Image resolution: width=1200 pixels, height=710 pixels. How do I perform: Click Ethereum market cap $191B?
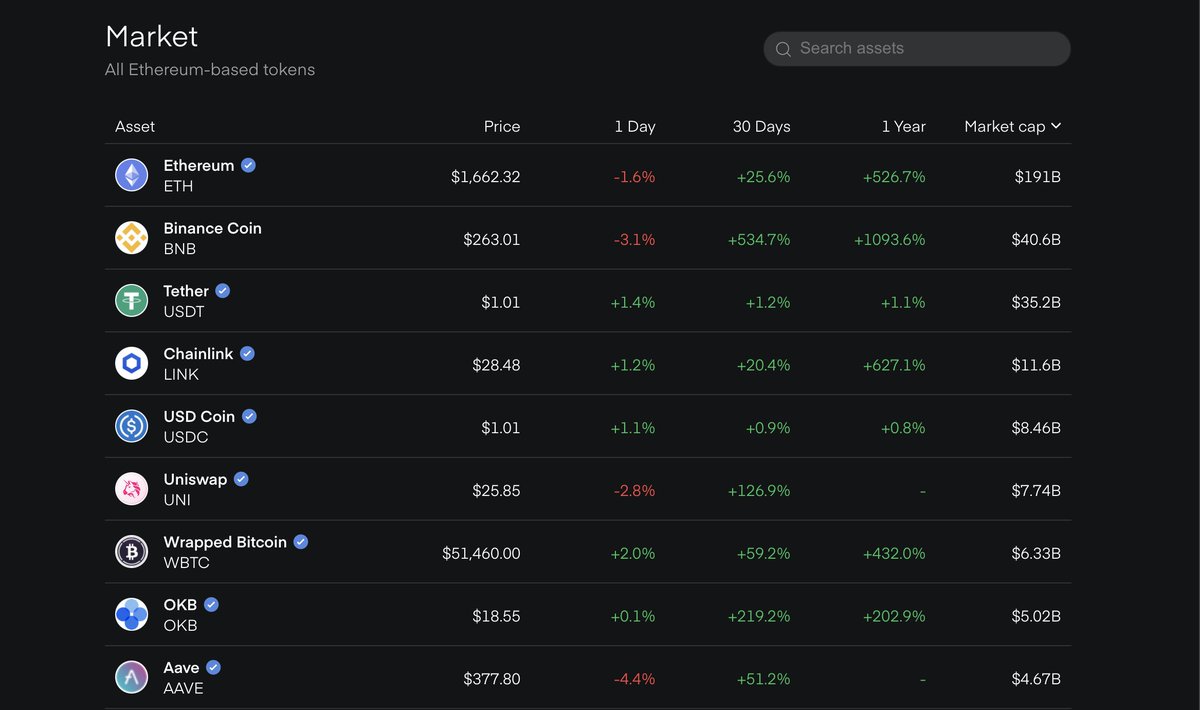1038,177
